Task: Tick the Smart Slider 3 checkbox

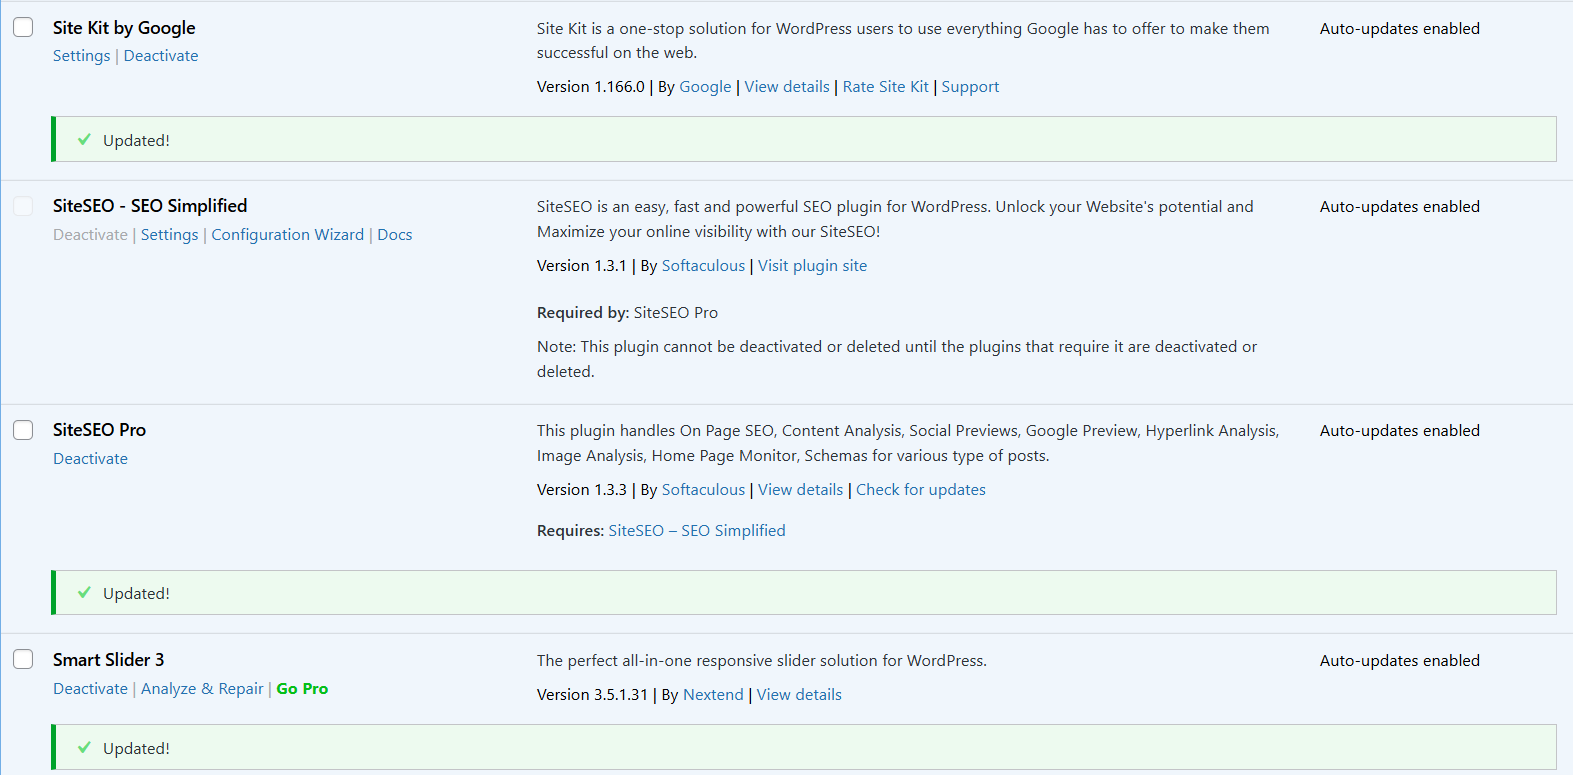Action: point(23,659)
